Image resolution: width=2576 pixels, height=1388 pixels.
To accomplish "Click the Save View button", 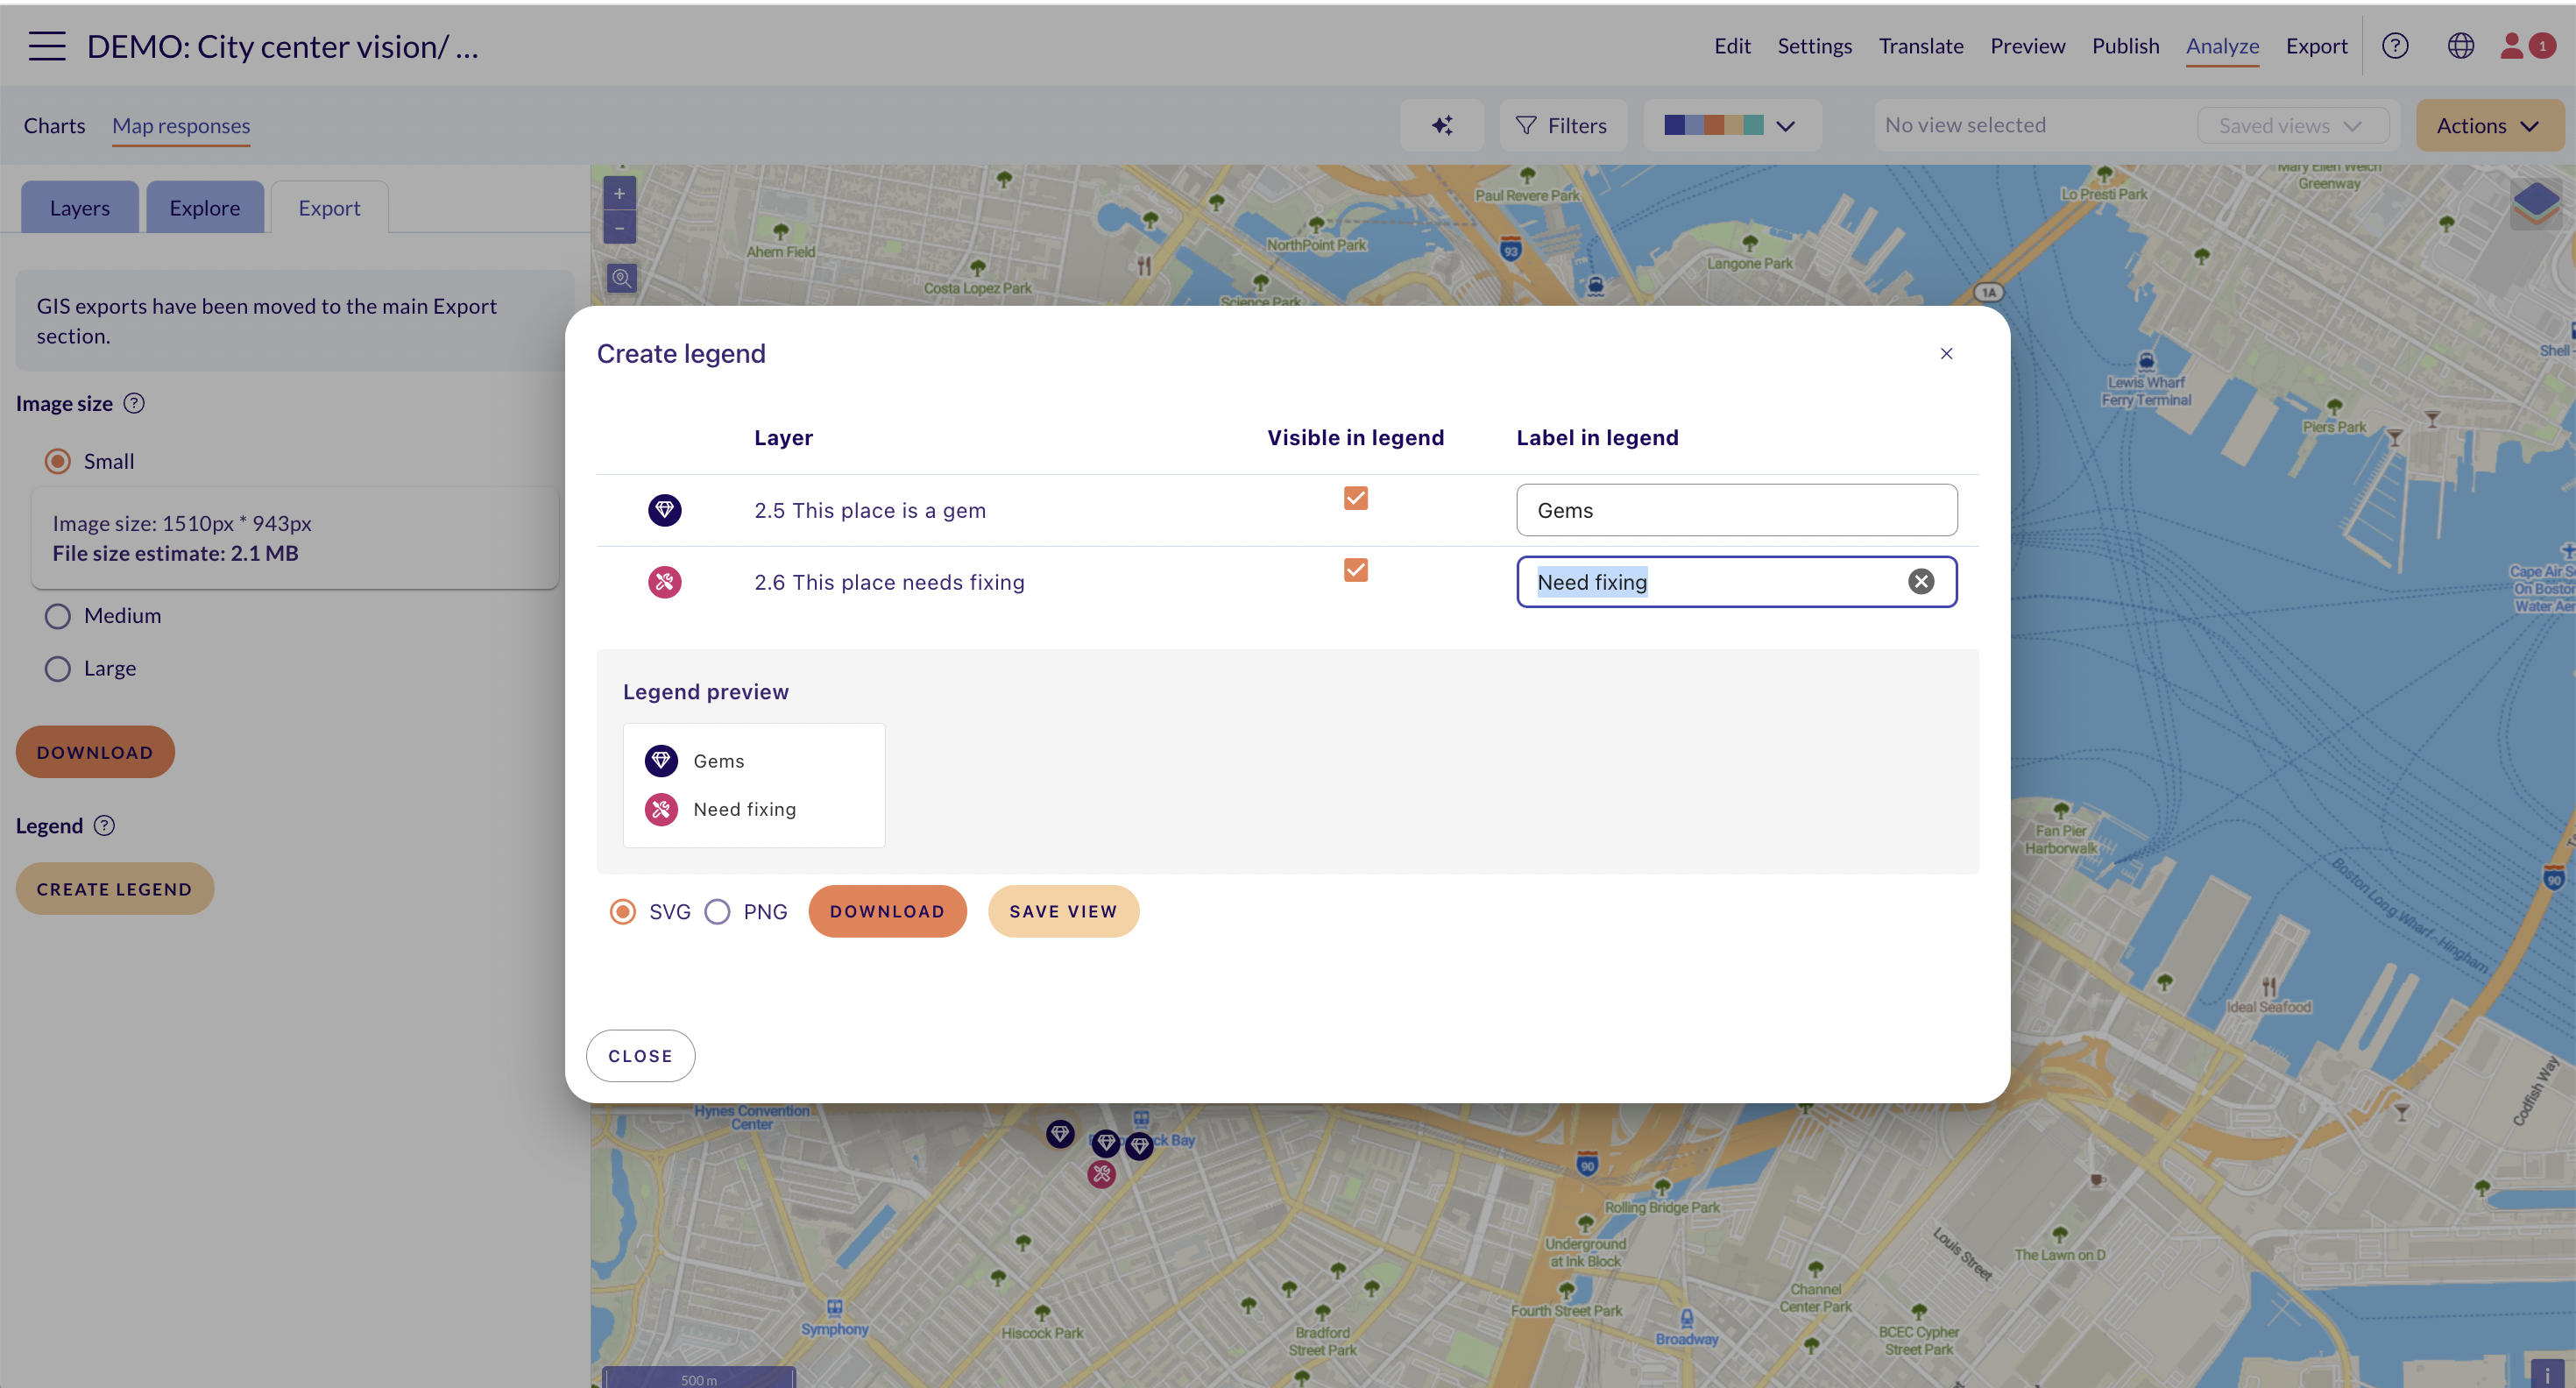I will [1063, 912].
